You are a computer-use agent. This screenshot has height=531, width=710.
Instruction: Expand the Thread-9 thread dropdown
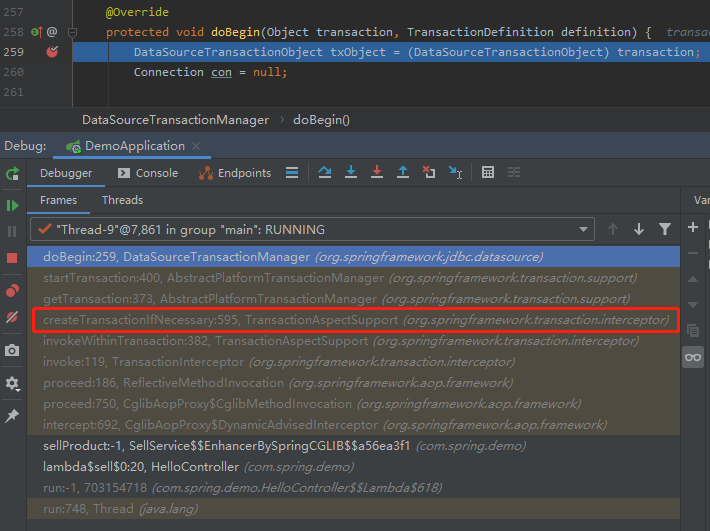pyautogui.click(x=583, y=230)
